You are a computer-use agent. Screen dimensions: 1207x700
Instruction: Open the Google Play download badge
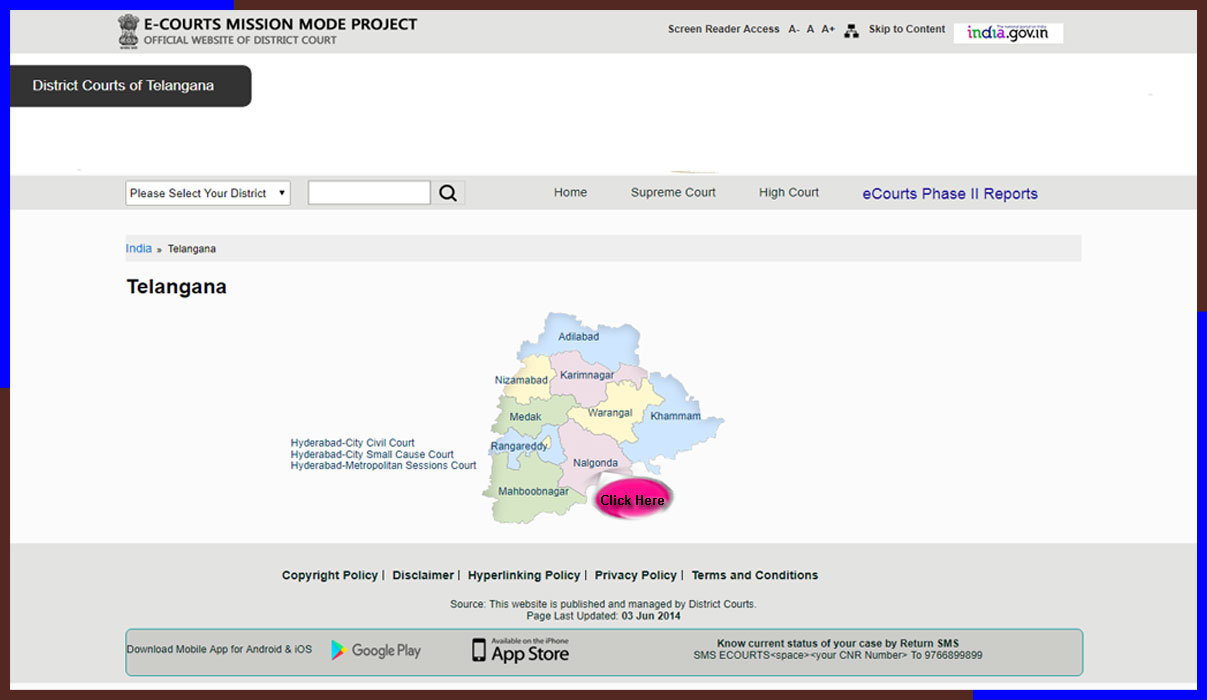point(376,650)
